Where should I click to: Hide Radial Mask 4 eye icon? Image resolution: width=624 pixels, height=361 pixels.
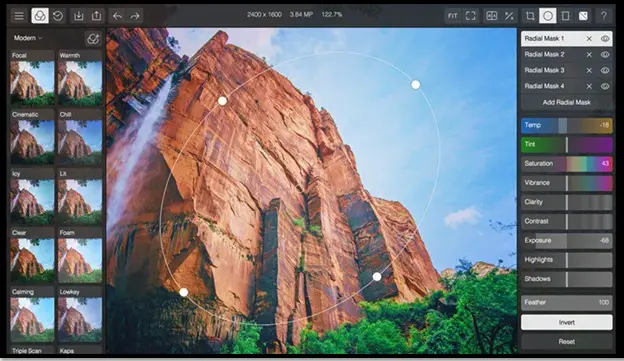(x=605, y=86)
